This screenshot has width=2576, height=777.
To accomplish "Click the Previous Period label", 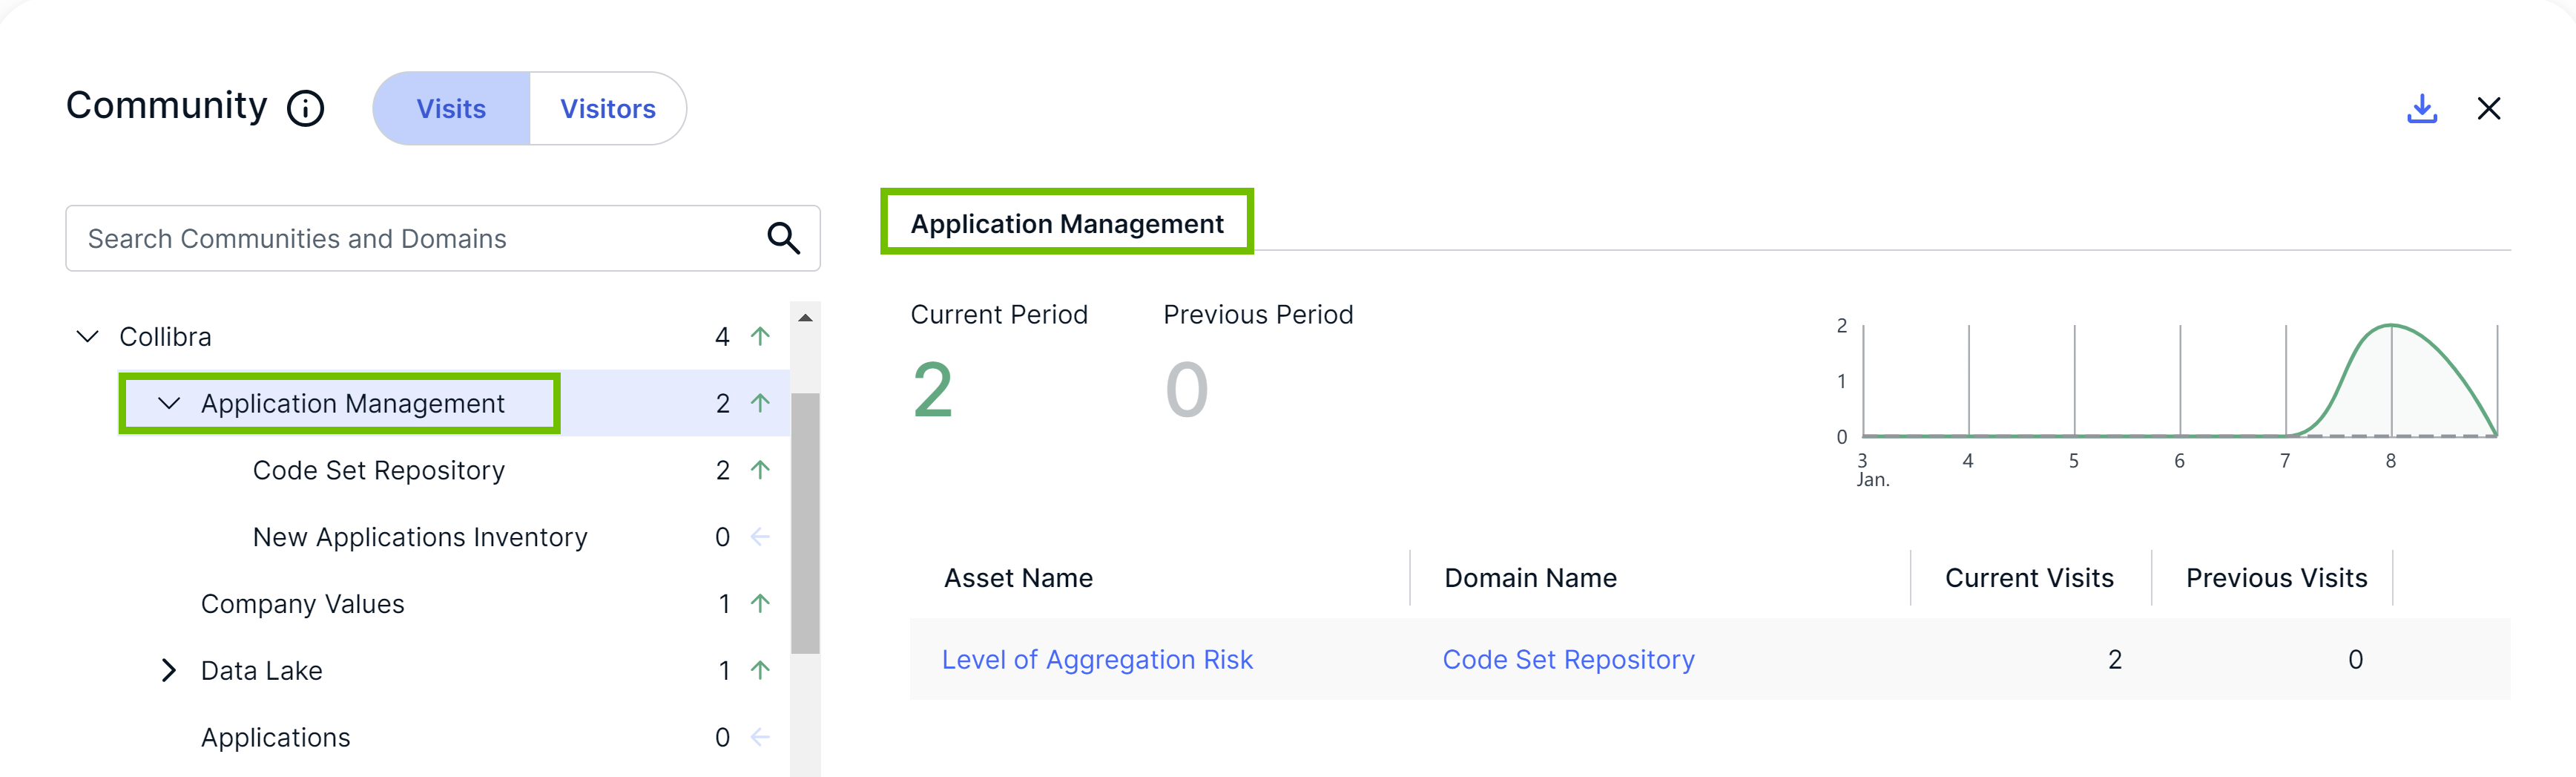I will click(1258, 315).
